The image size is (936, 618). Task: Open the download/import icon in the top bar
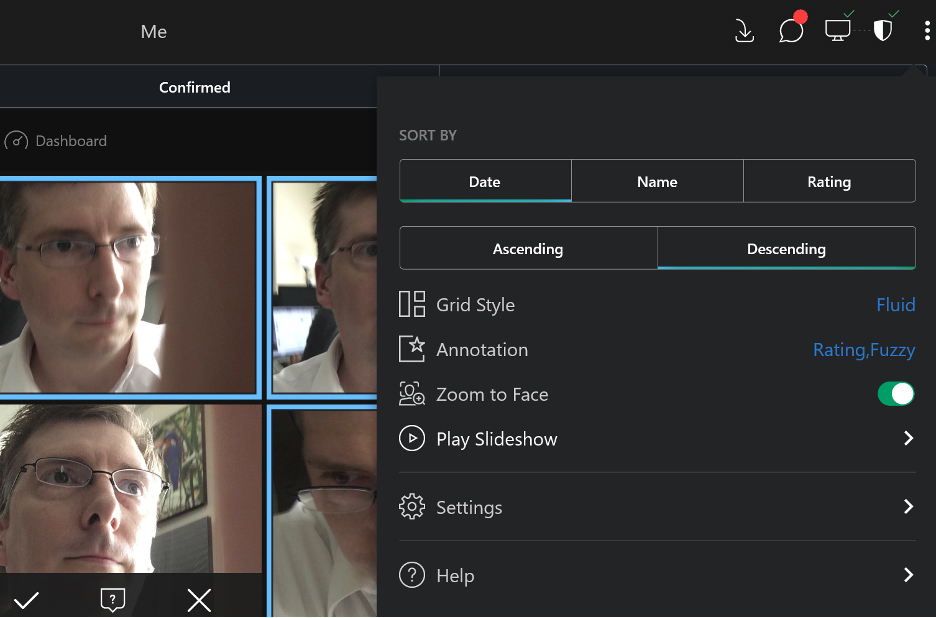click(x=744, y=31)
